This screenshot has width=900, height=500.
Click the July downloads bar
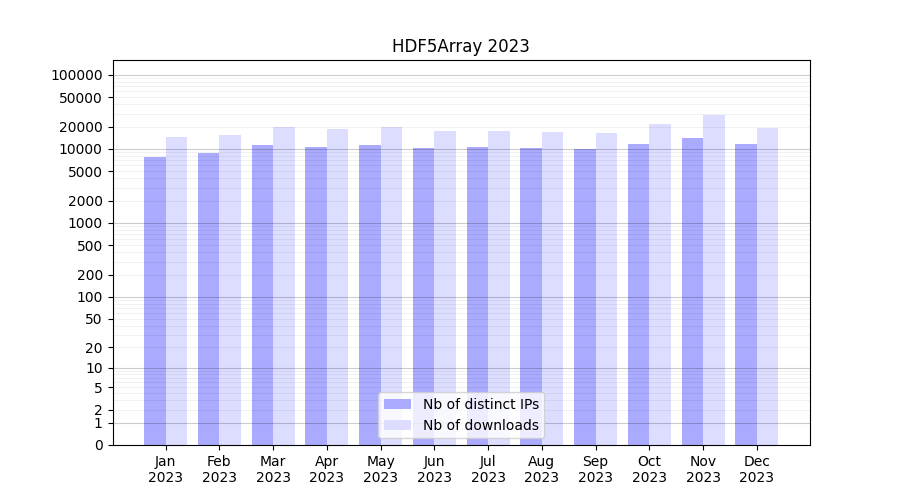(499, 288)
